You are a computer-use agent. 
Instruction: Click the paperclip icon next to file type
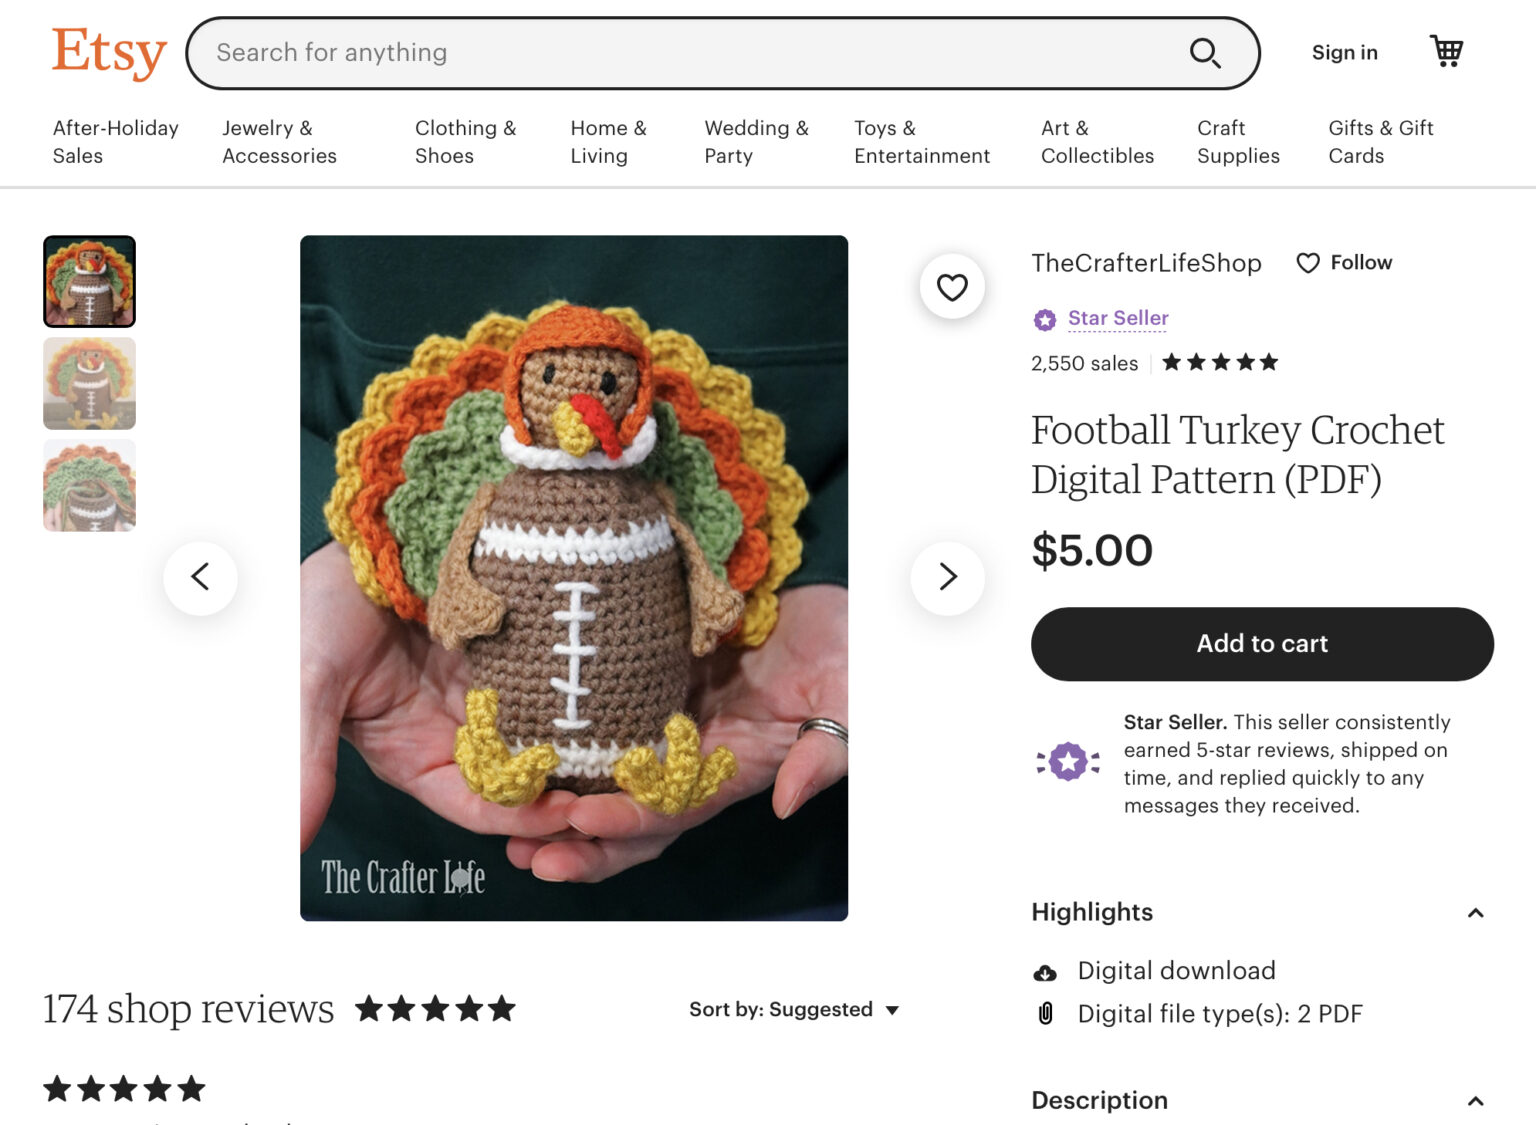(1045, 1013)
